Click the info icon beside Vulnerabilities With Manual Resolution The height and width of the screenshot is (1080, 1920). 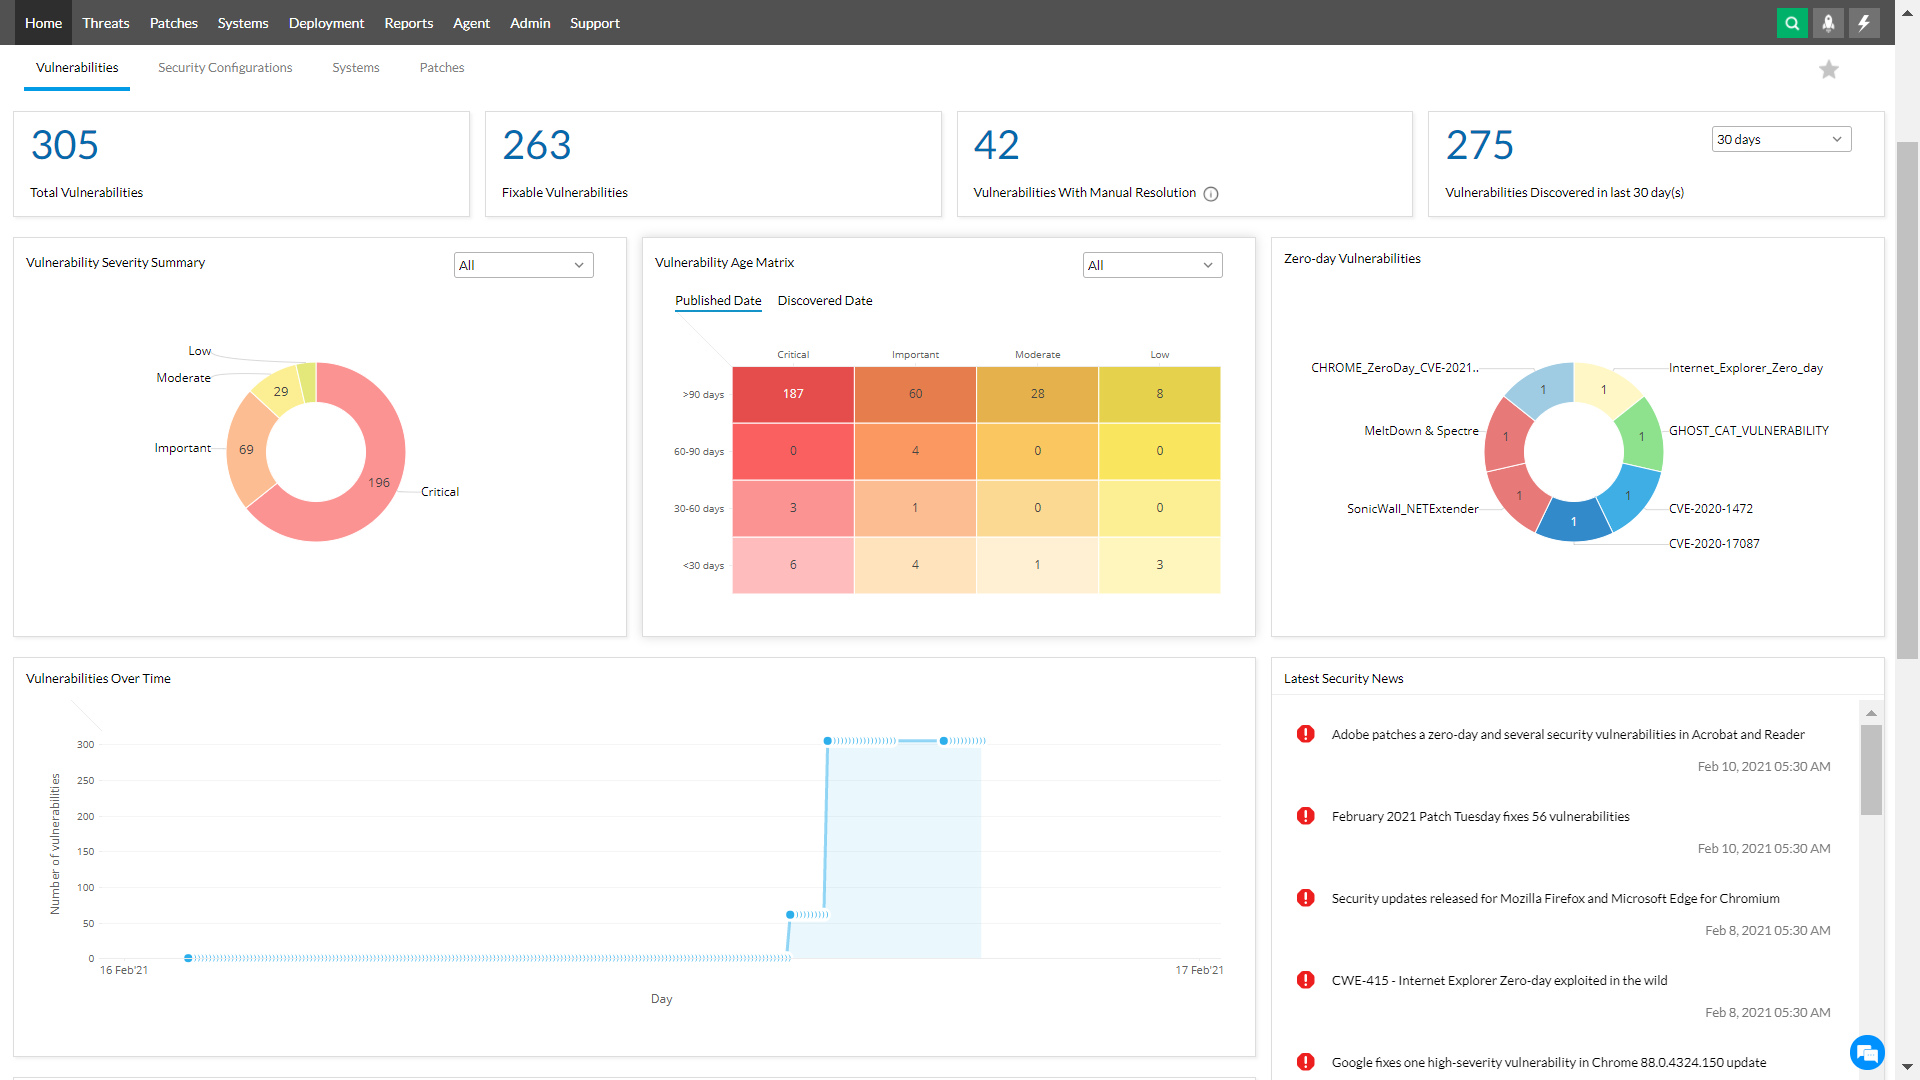pyautogui.click(x=1211, y=193)
